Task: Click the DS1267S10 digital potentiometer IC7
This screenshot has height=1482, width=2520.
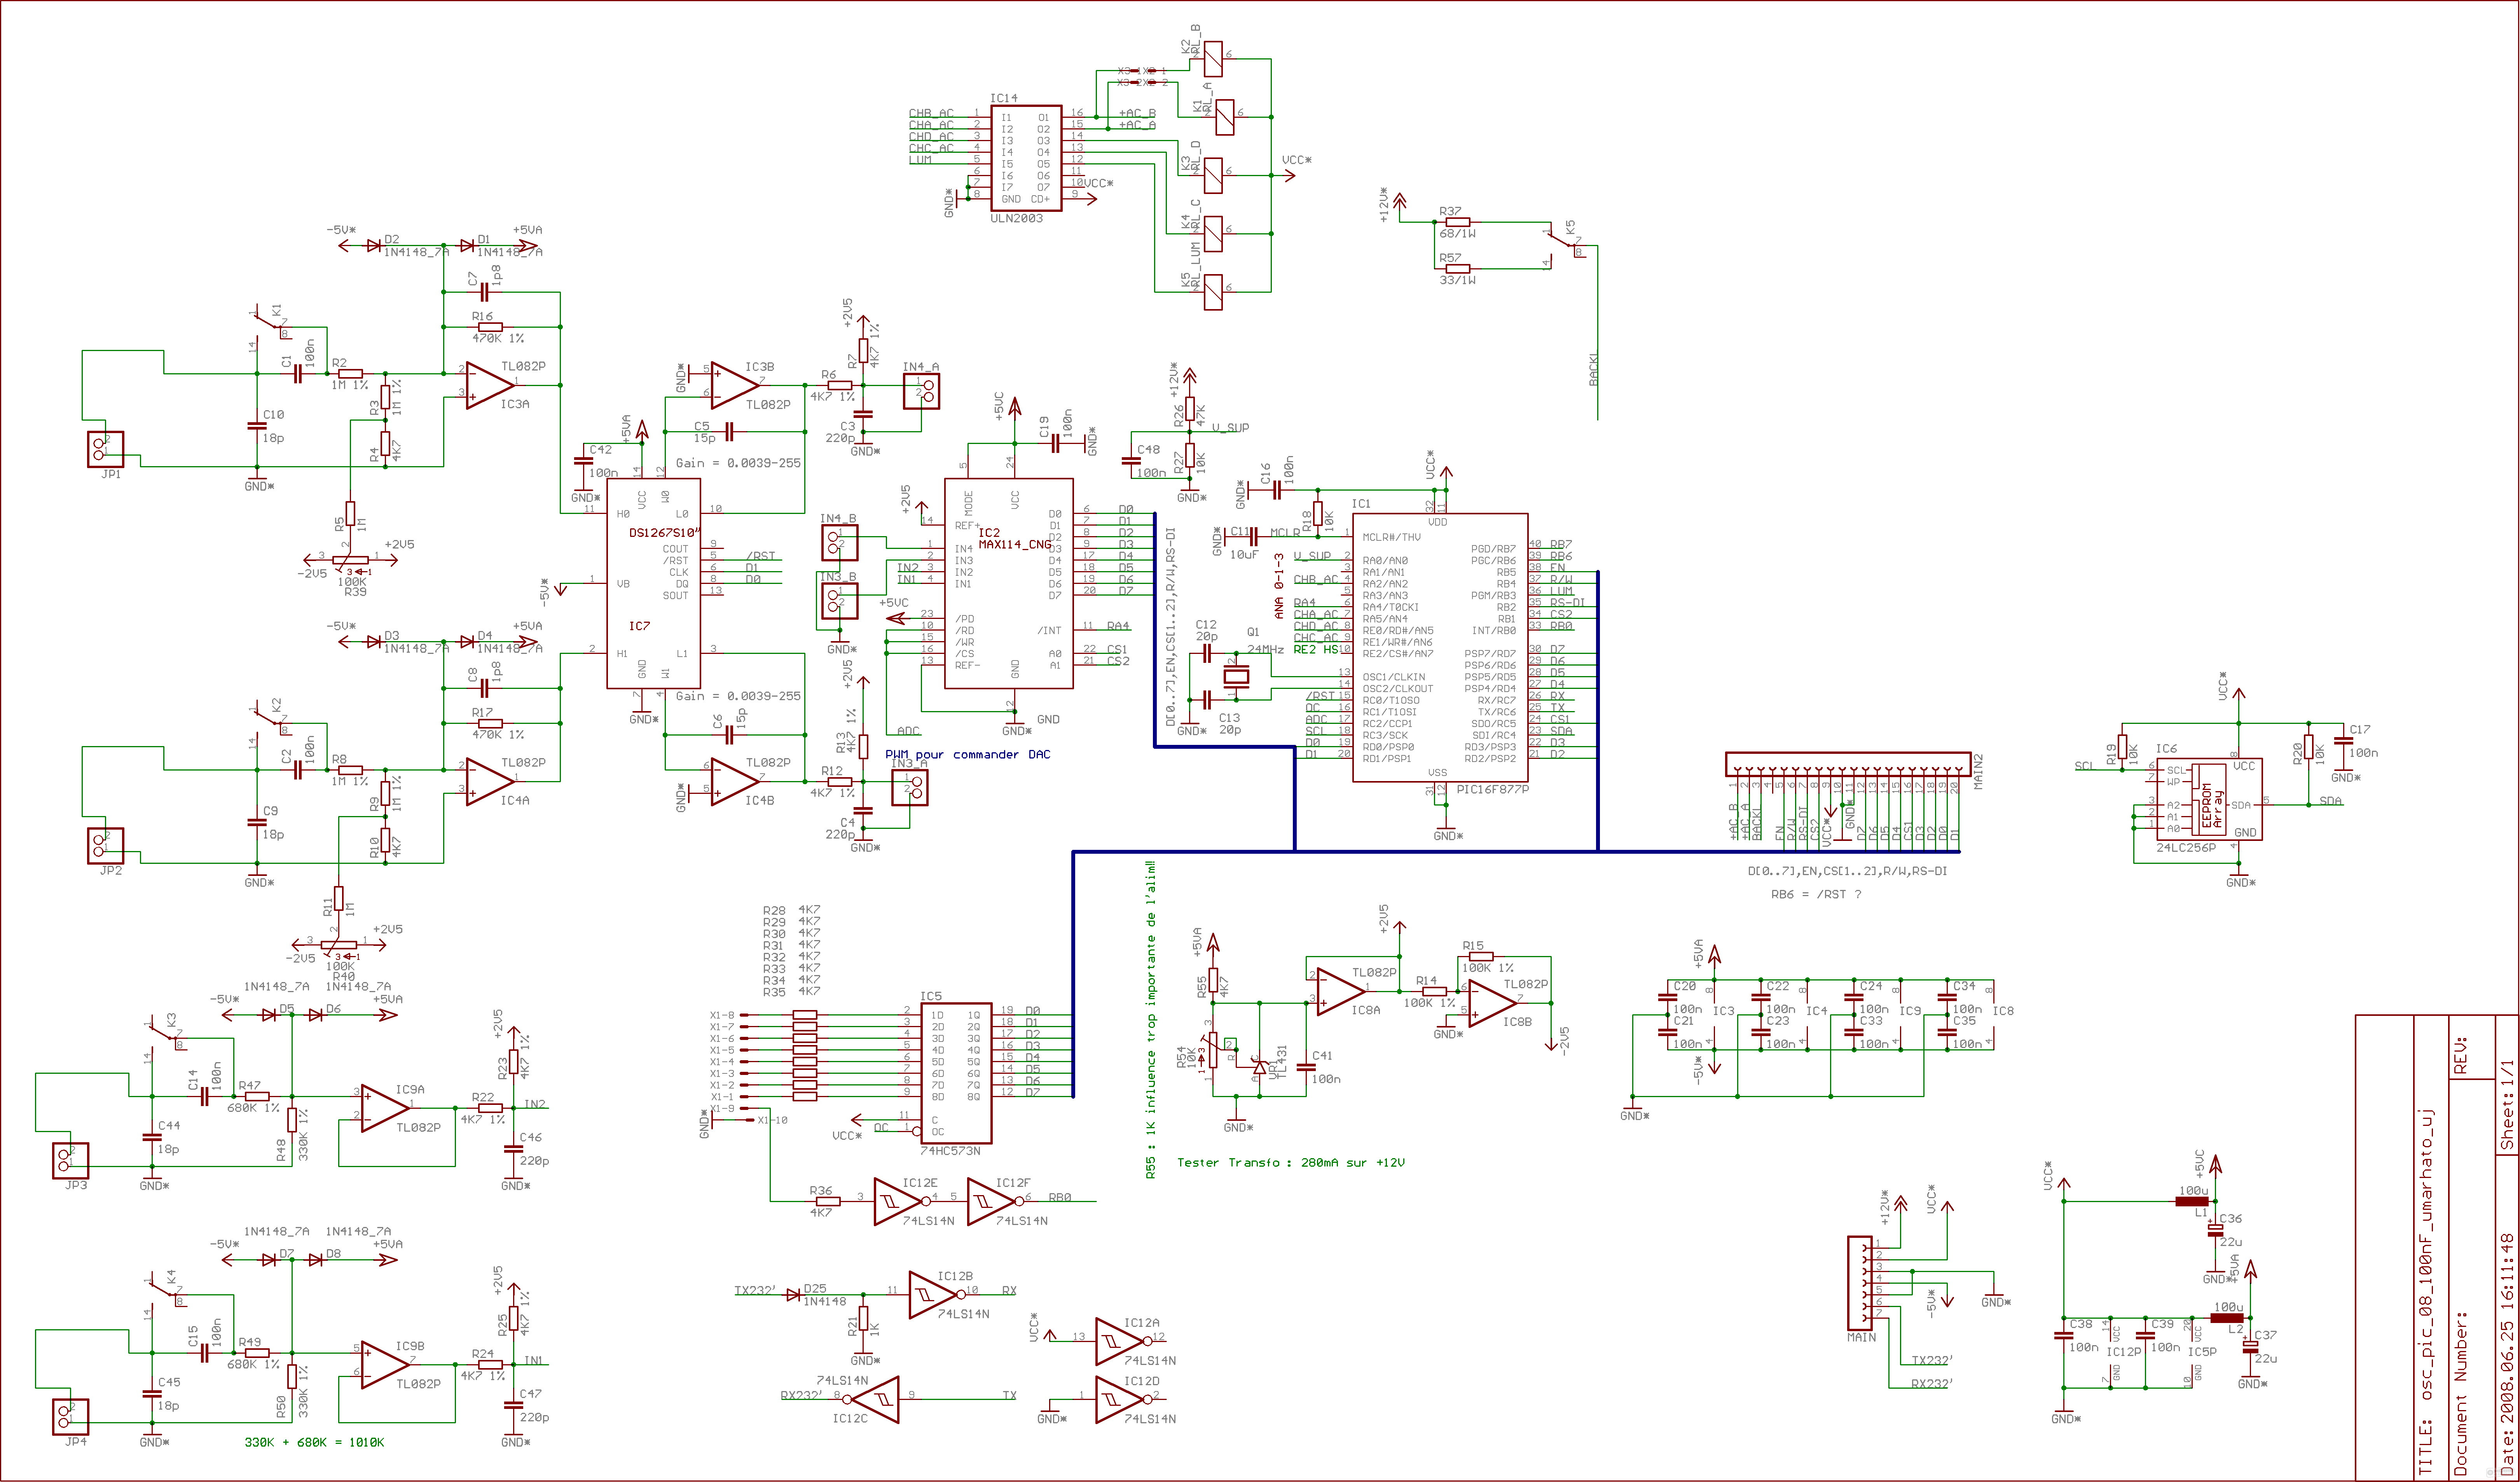Action: [653, 584]
